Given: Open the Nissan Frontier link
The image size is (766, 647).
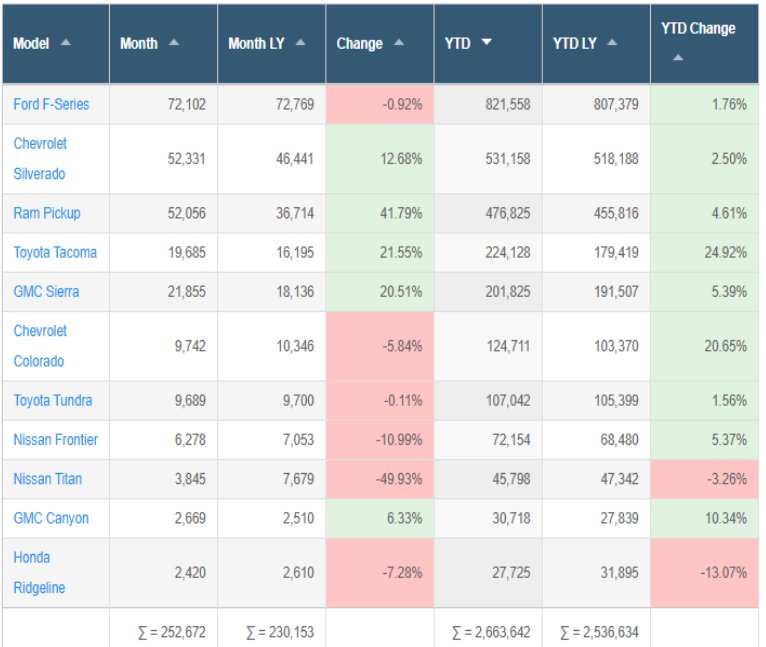Looking at the screenshot, I should [56, 440].
